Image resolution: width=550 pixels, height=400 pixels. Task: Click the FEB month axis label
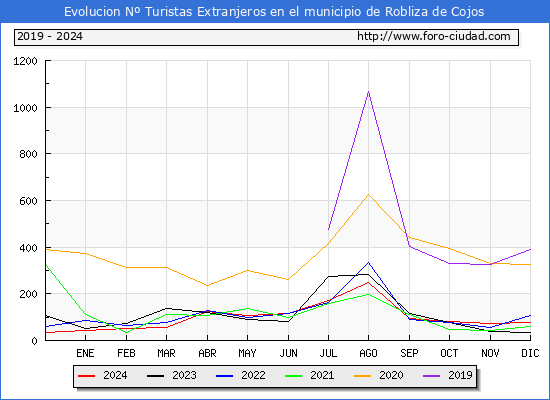[126, 353]
